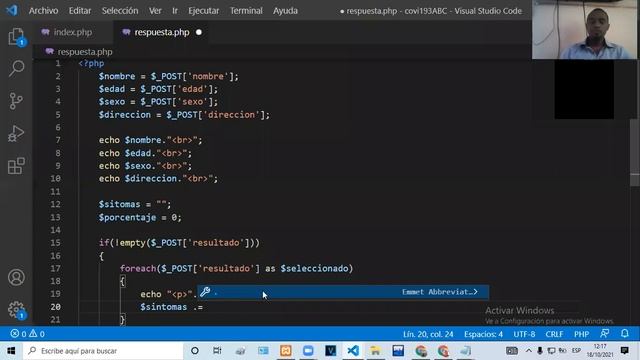640x360 pixels.
Task: Open the Ir menu
Action: point(175,11)
